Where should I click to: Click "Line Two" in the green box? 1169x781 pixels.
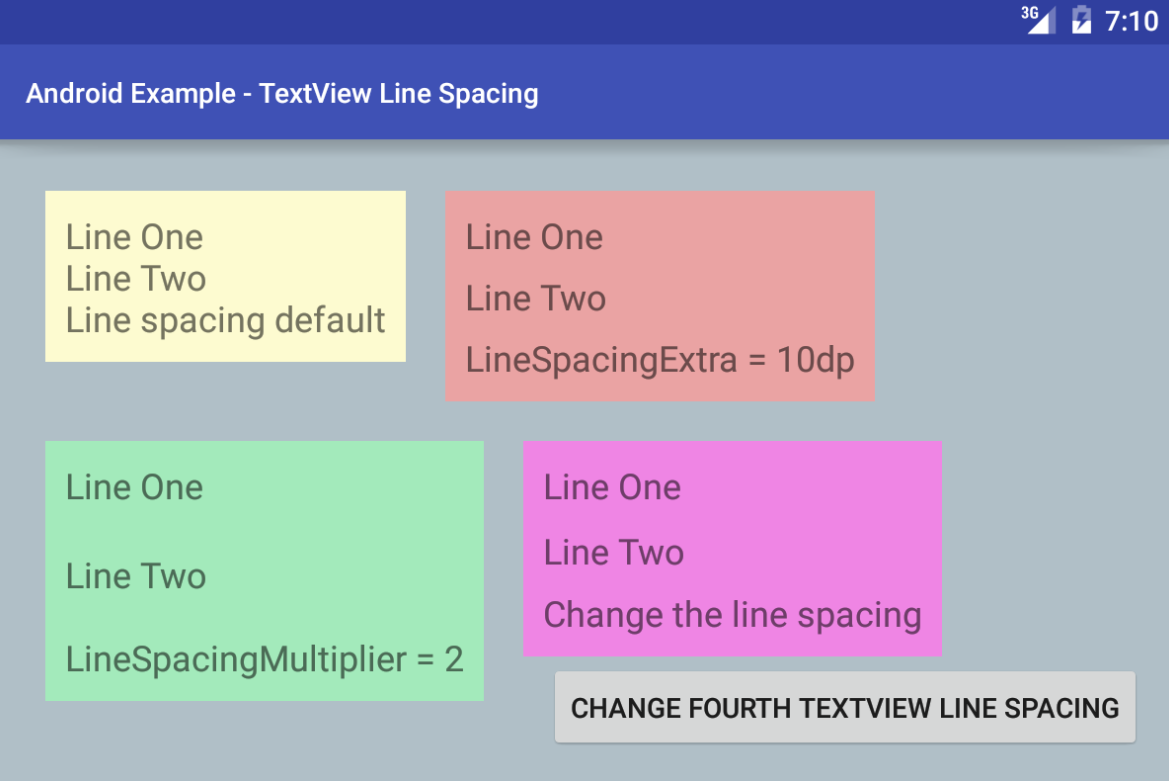136,577
